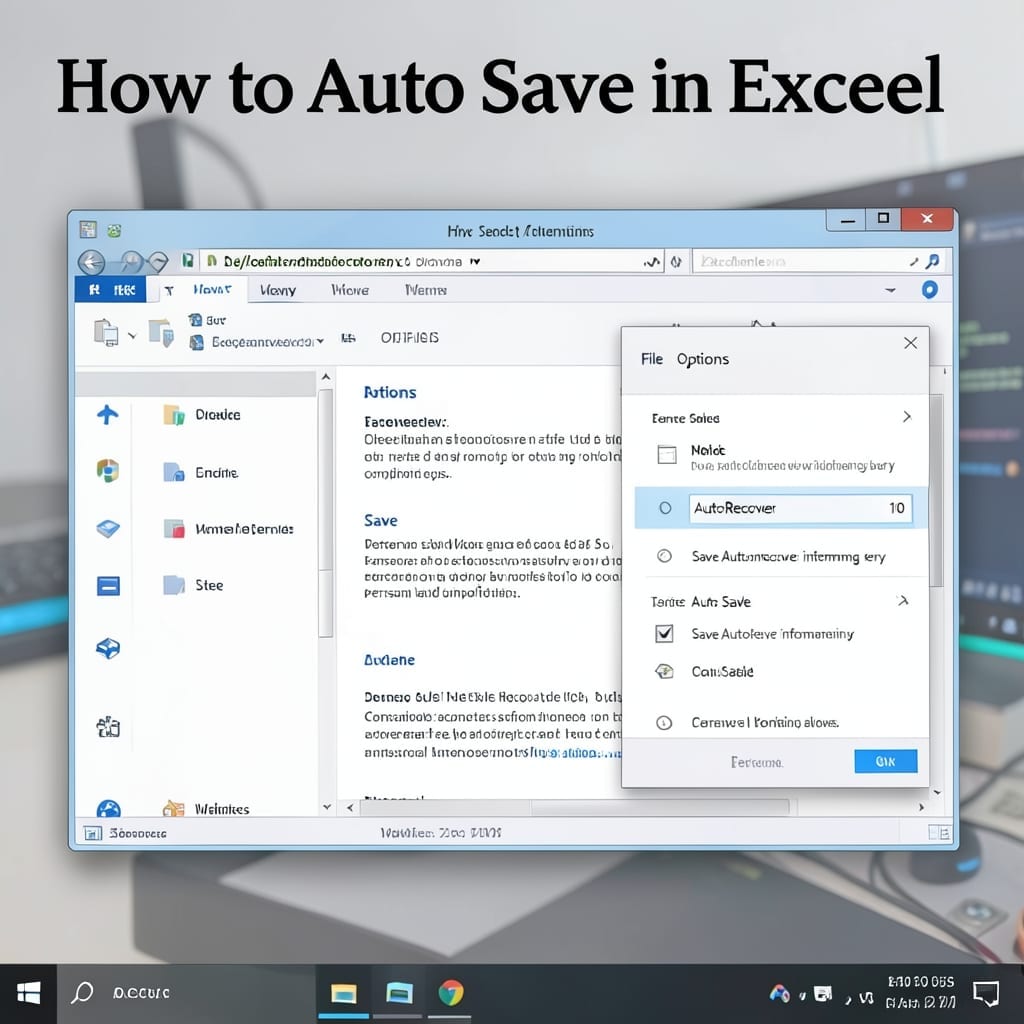Click the taskbar clock and date

921,992
